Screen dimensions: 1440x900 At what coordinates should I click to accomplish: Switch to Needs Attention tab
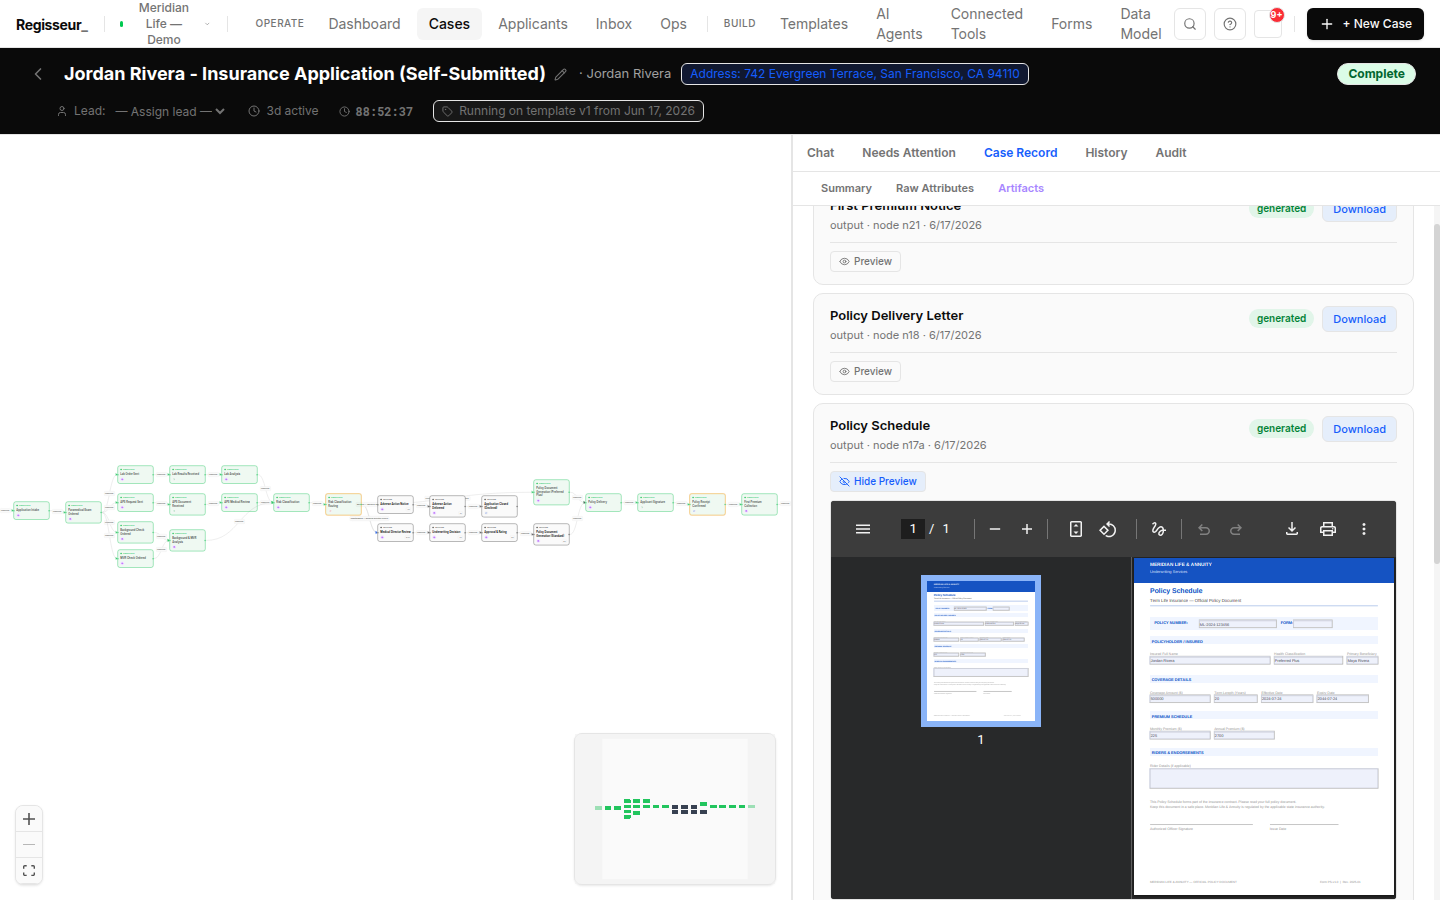pos(909,153)
